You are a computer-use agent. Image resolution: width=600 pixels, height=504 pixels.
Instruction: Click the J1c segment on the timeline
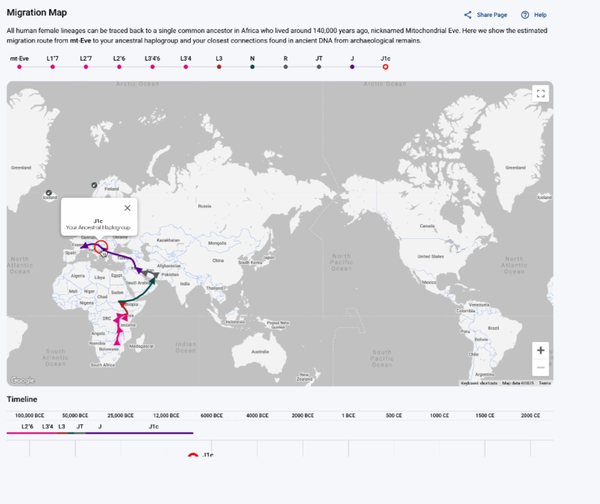[x=153, y=427]
